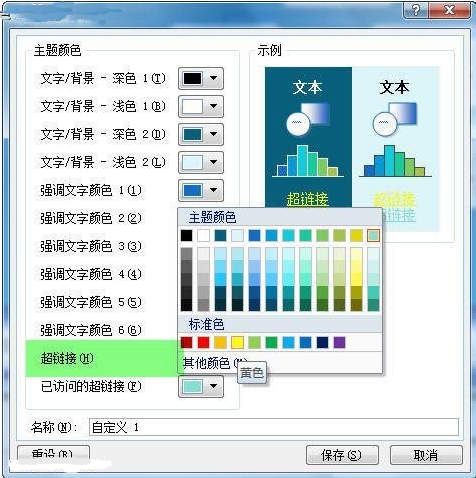The image size is (476, 478).
Task: Click 超链接 in the dark sample preview
Action: [308, 199]
